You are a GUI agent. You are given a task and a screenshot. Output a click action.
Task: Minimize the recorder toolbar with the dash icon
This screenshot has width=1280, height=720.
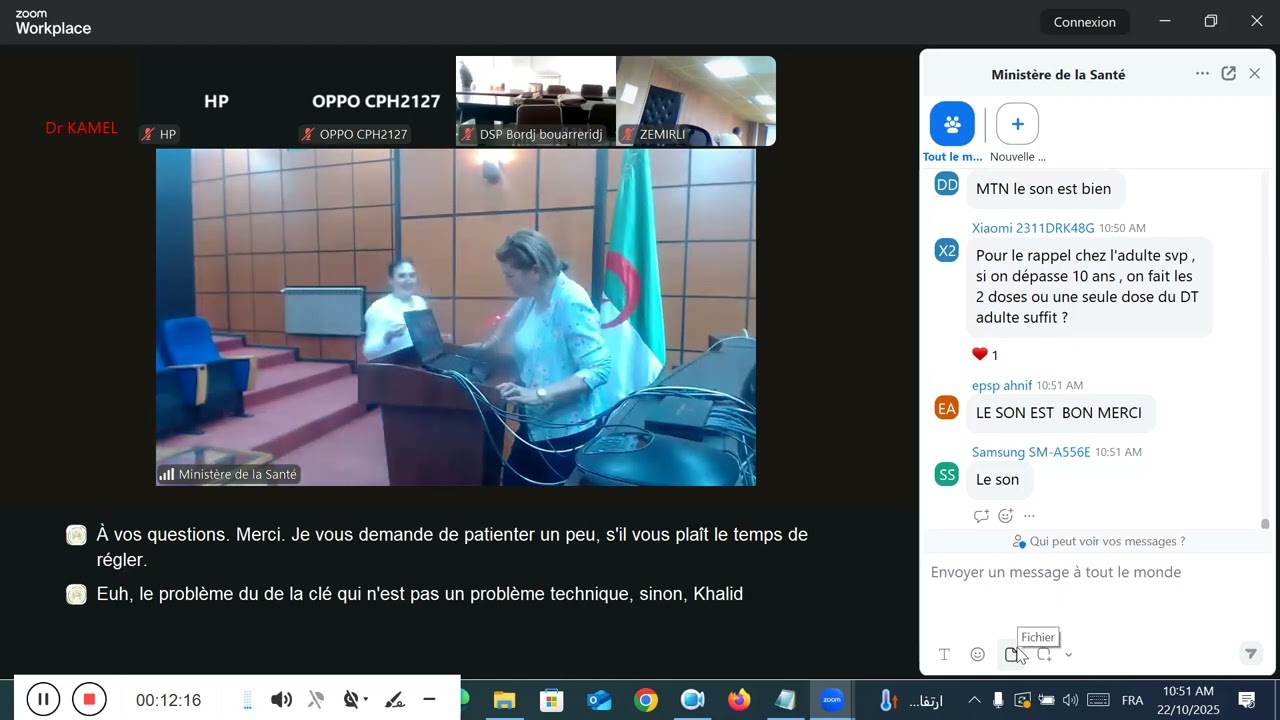point(429,700)
